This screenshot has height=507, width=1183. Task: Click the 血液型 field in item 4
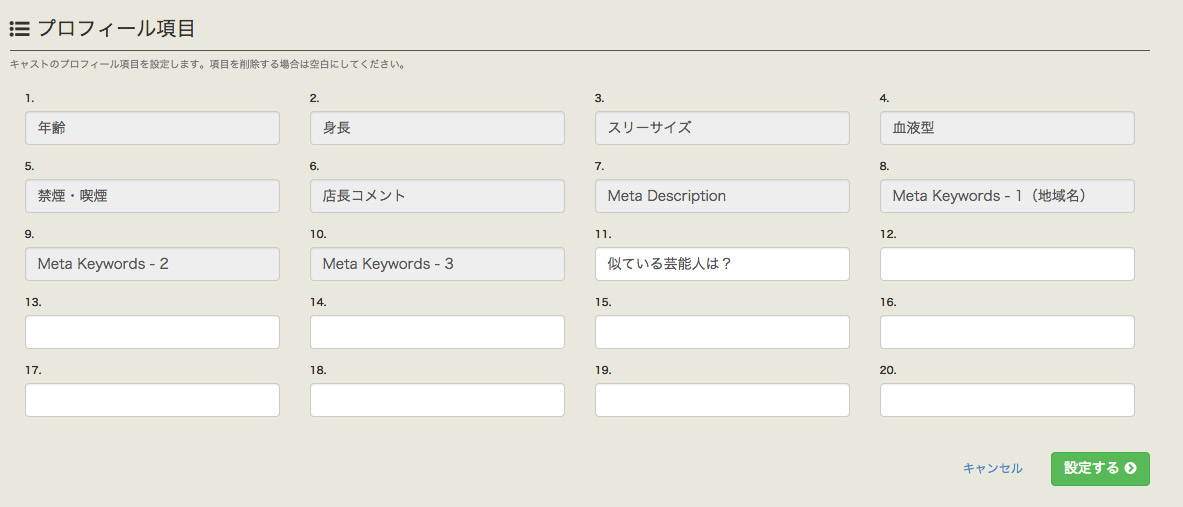(1007, 128)
